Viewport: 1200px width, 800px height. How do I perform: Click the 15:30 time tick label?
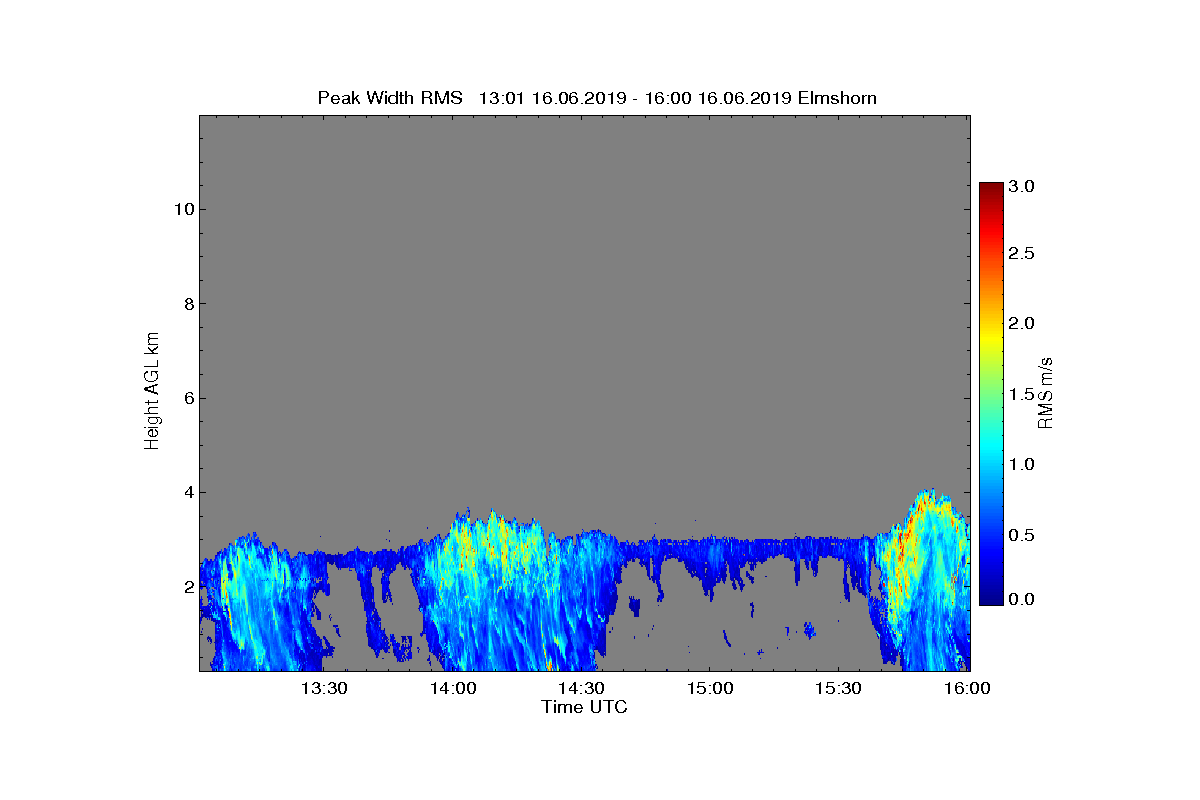click(839, 688)
